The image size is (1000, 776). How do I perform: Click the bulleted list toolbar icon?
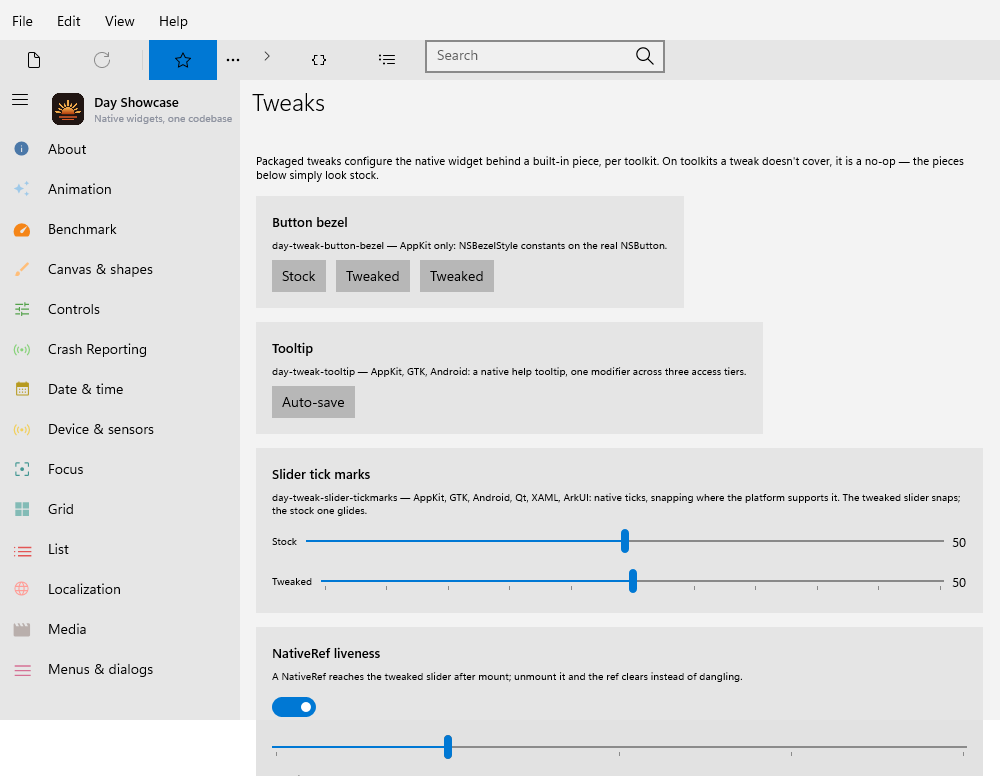pos(386,60)
